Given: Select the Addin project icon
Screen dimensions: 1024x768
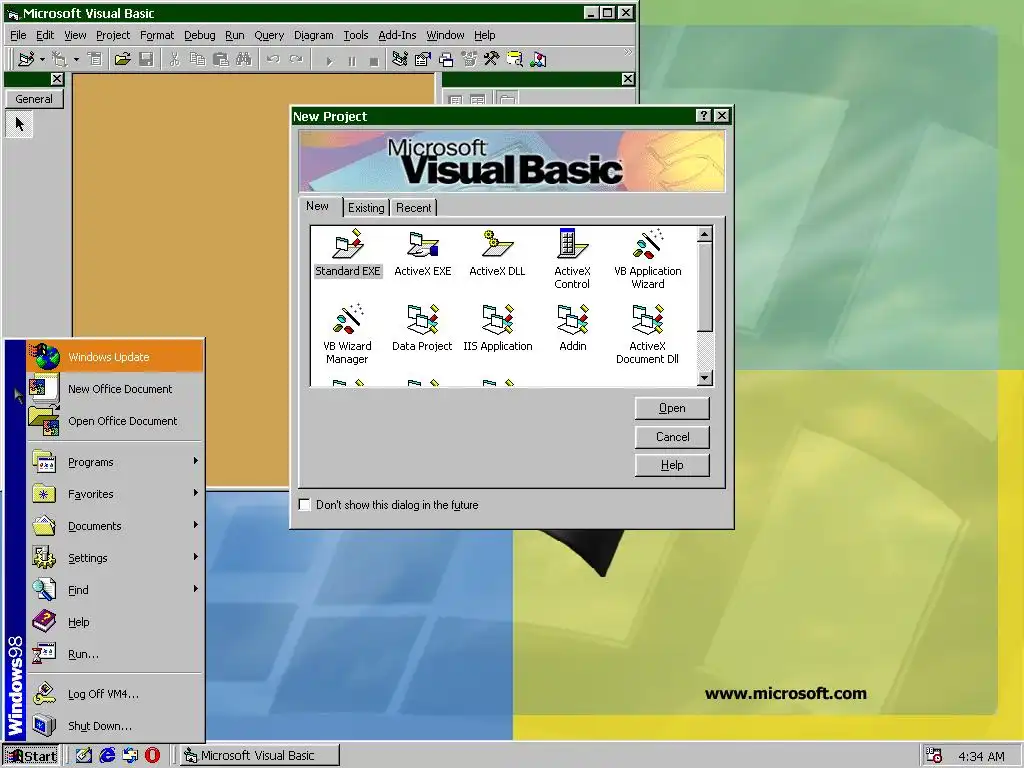Looking at the screenshot, I should 573,328.
